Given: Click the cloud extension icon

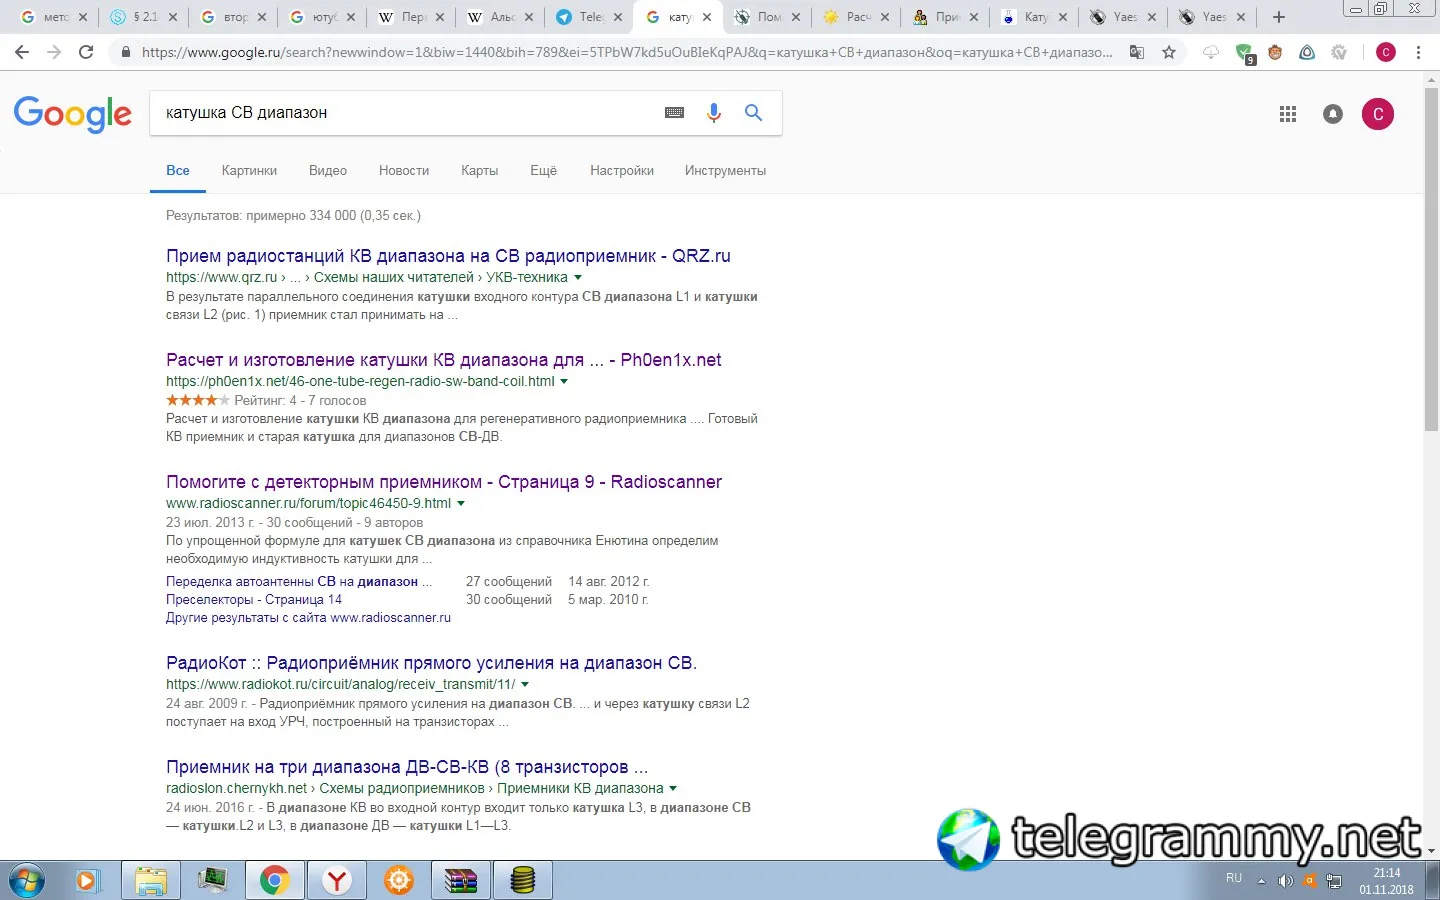Looking at the screenshot, I should 1211,52.
